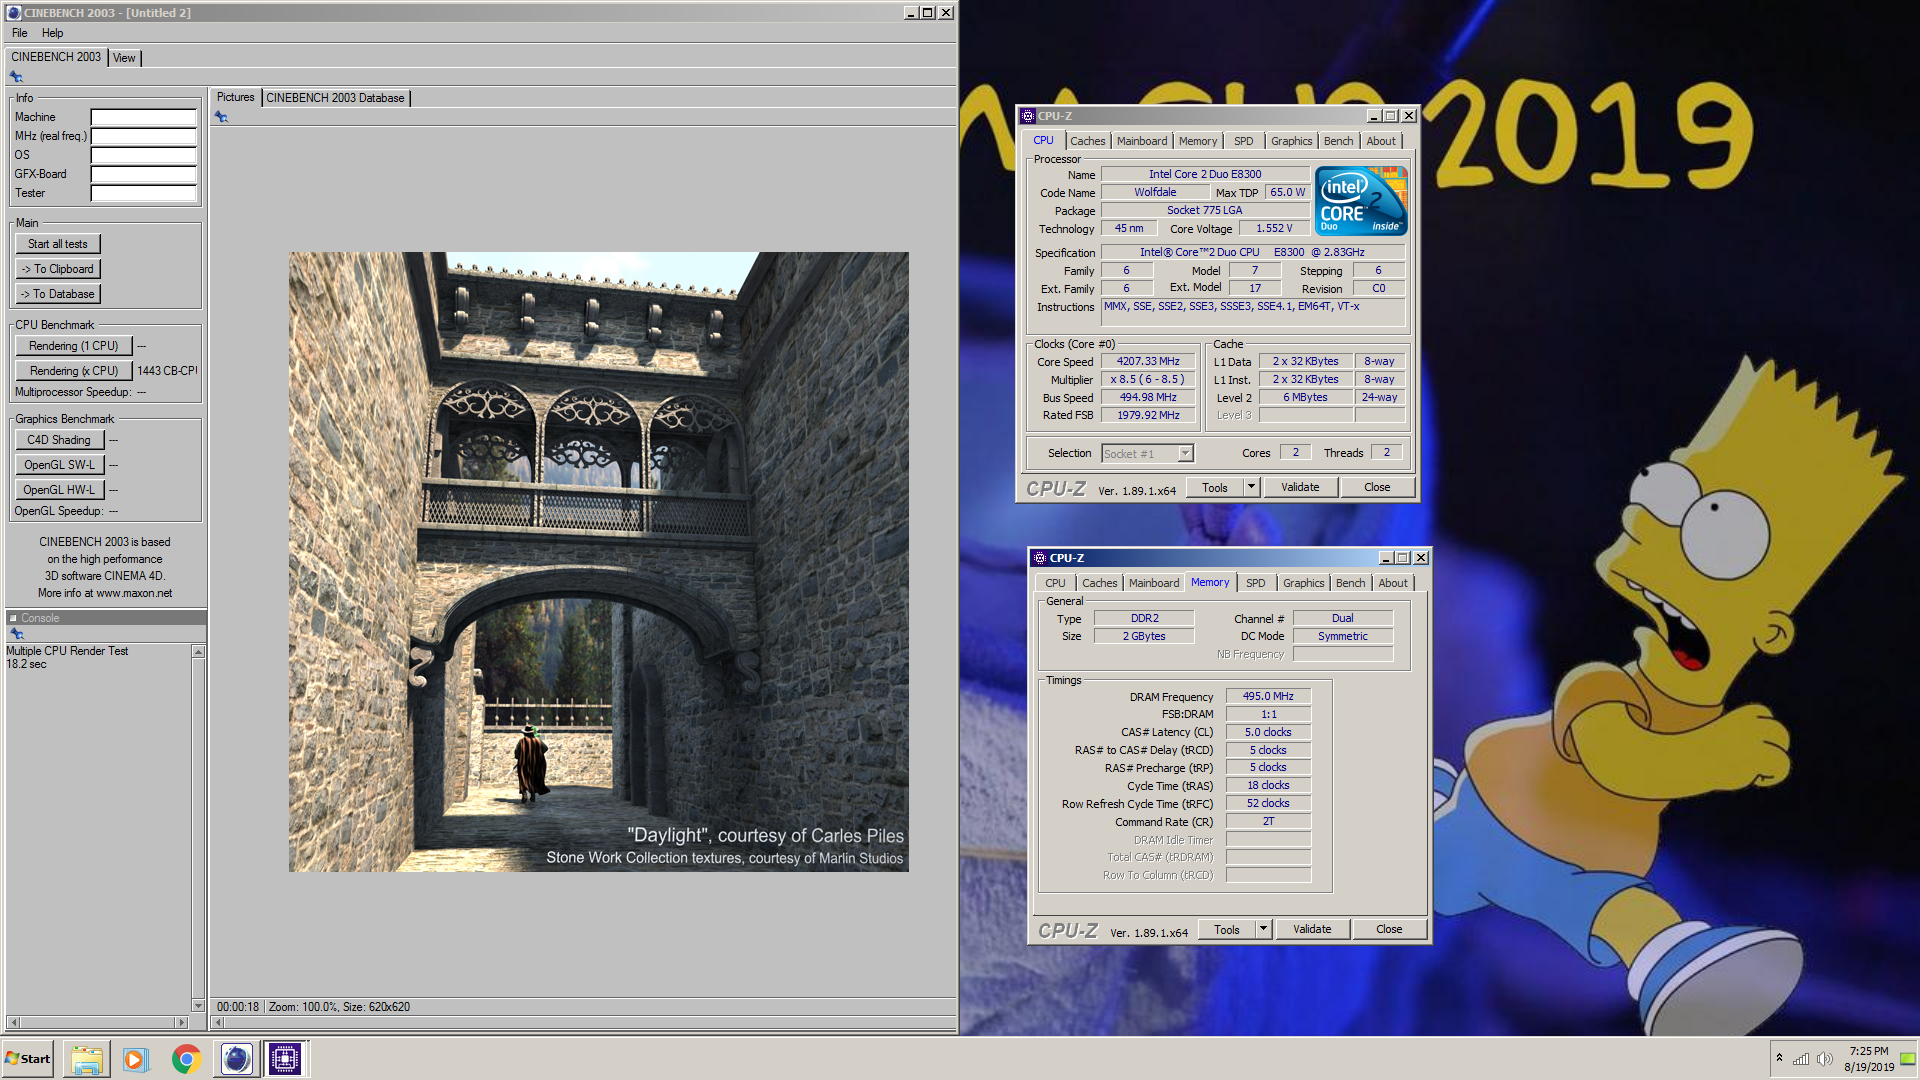This screenshot has height=1080, width=1920.
Task: Click the Start button
Action: click(28, 1059)
